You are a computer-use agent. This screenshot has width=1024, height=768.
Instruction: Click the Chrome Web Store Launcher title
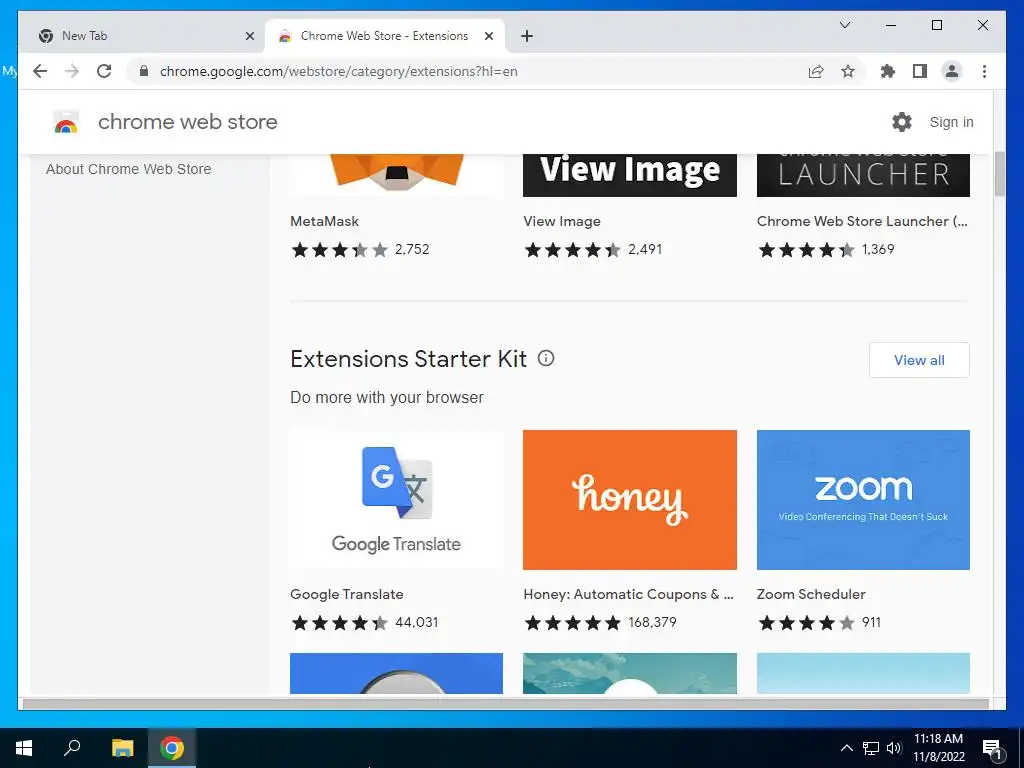pos(862,221)
